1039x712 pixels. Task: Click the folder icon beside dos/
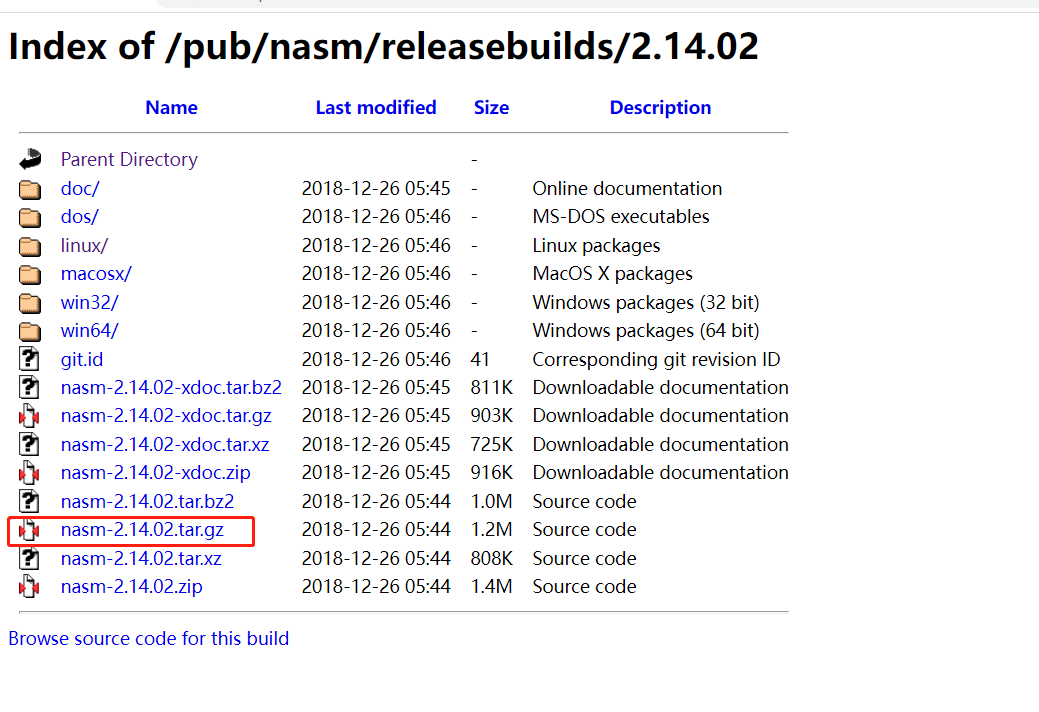(x=30, y=217)
